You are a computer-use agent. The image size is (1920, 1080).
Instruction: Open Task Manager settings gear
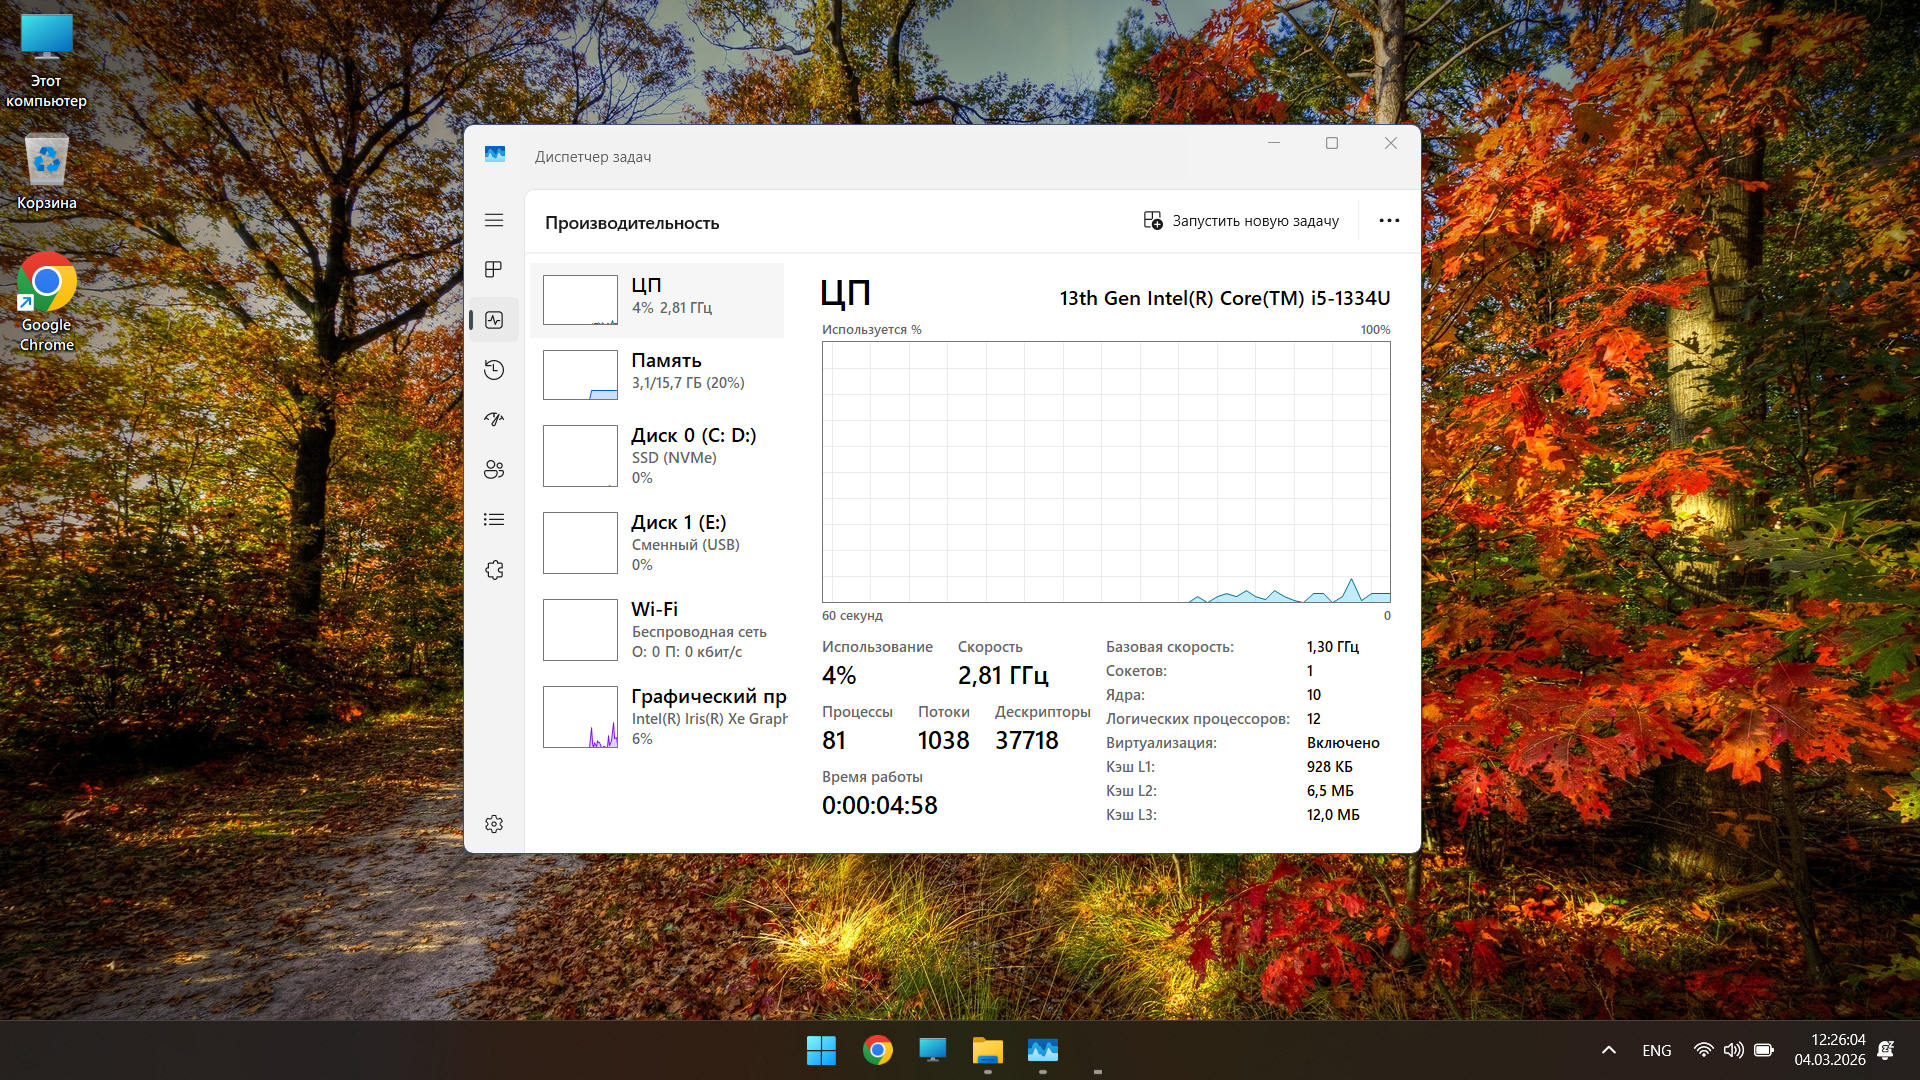[494, 824]
